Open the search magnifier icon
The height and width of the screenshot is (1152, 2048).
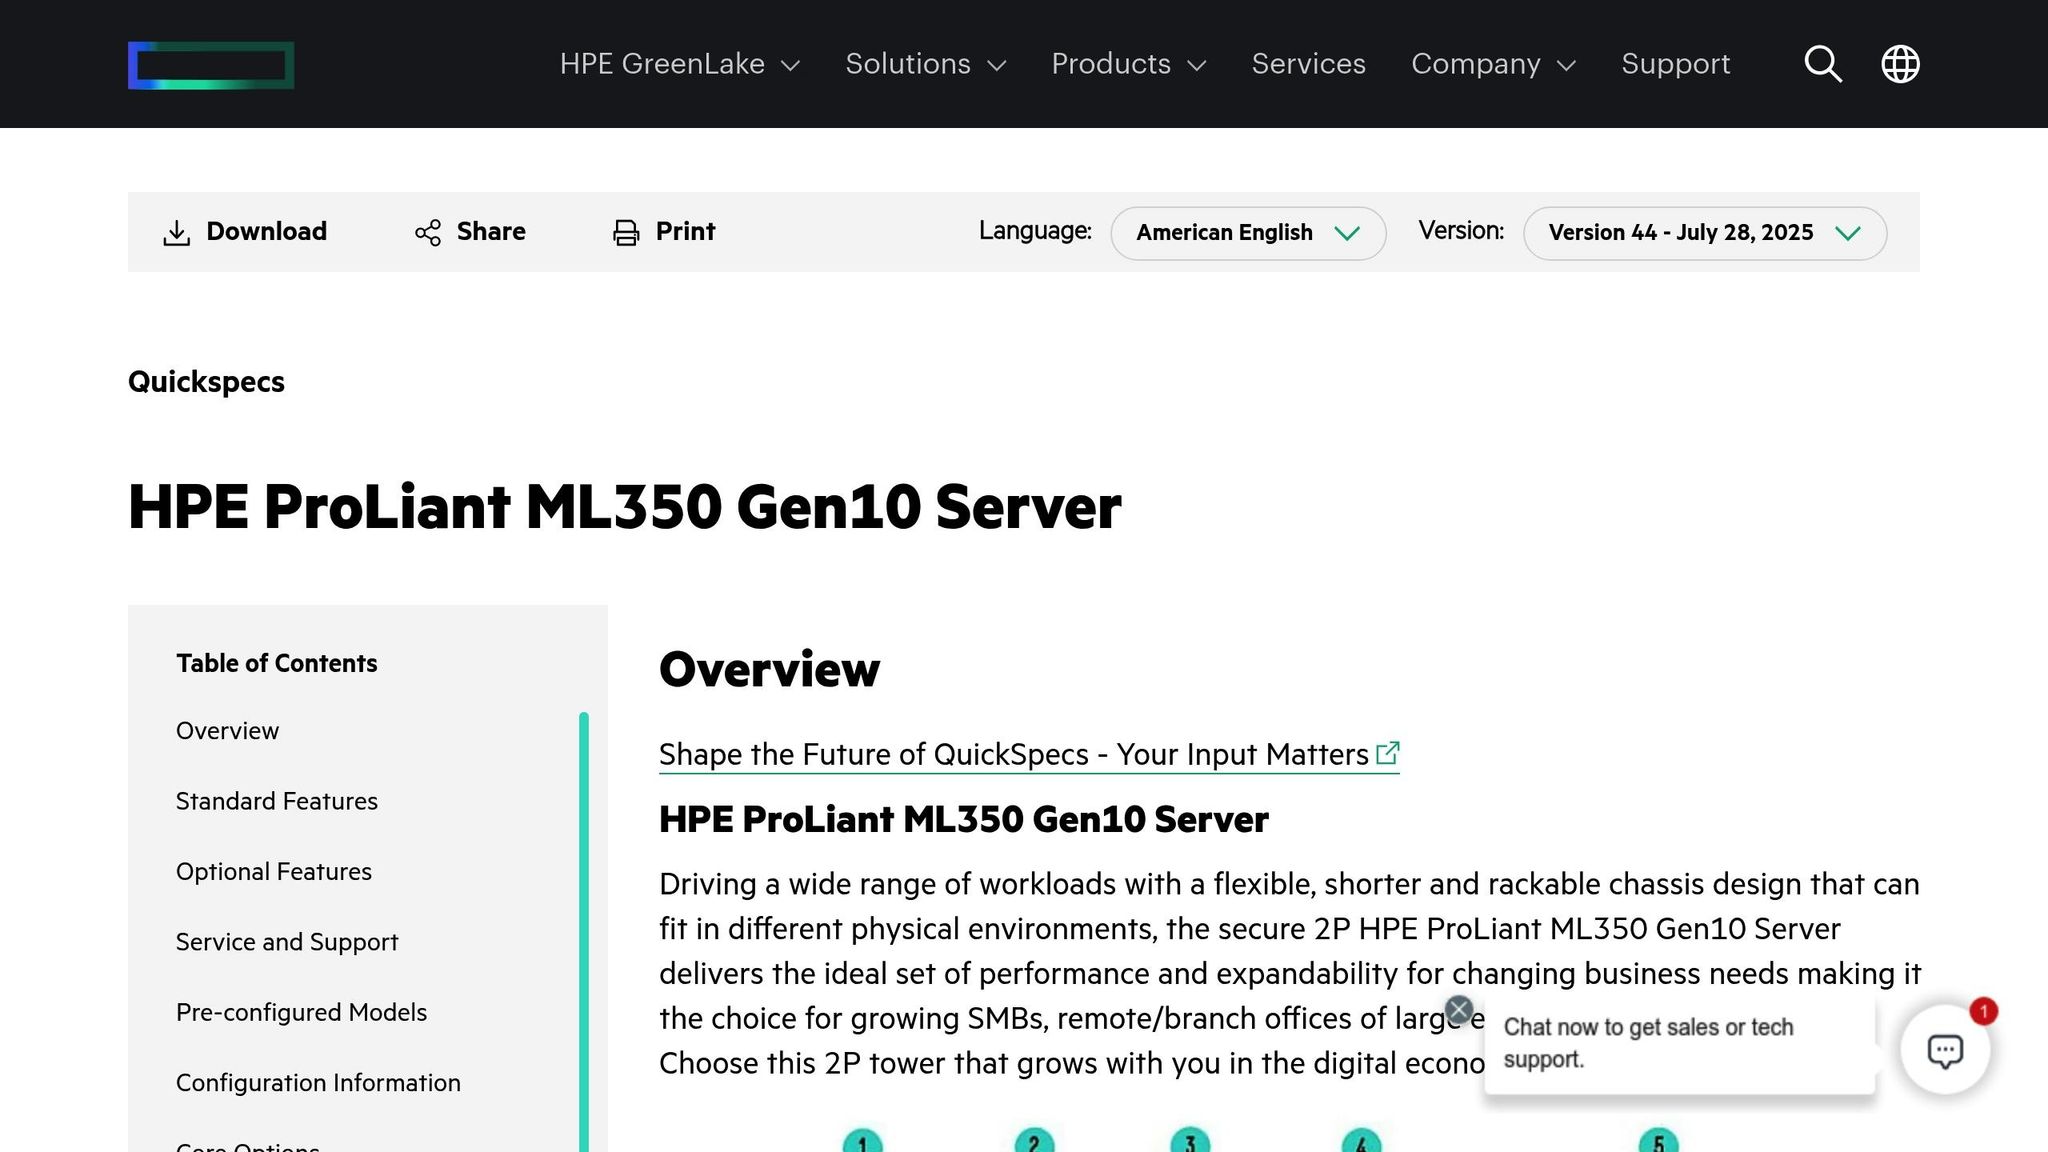1823,64
